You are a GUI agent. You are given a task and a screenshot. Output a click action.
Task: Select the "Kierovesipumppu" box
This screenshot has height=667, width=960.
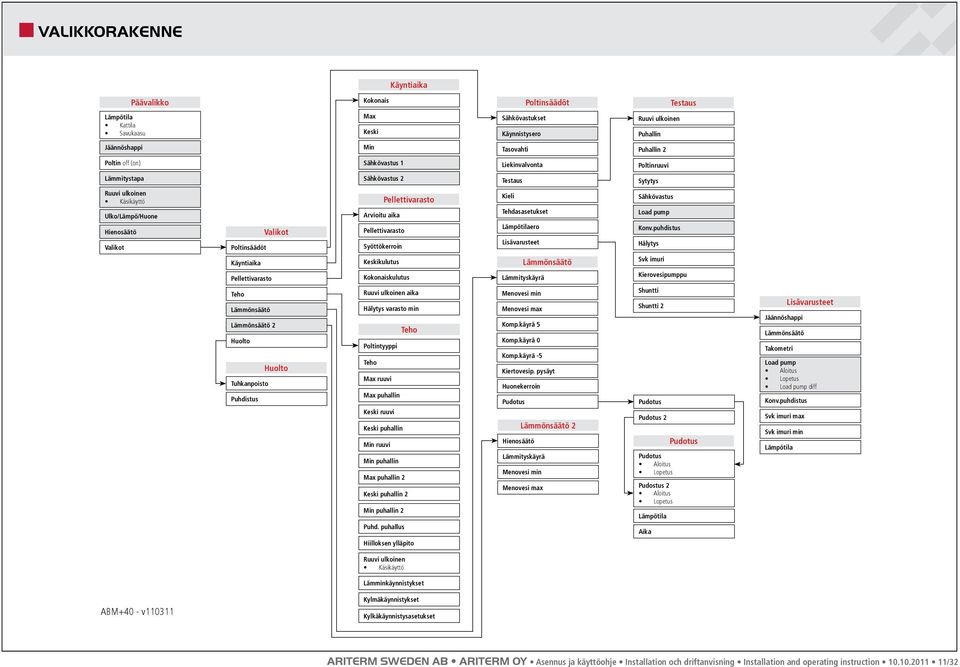tap(684, 274)
